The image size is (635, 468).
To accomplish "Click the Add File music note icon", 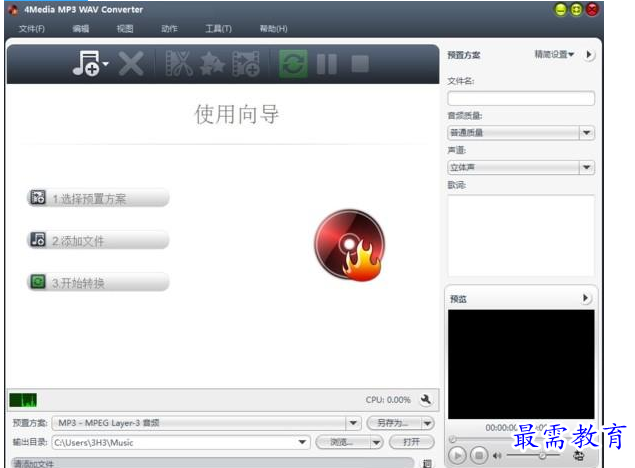I will 86,64.
